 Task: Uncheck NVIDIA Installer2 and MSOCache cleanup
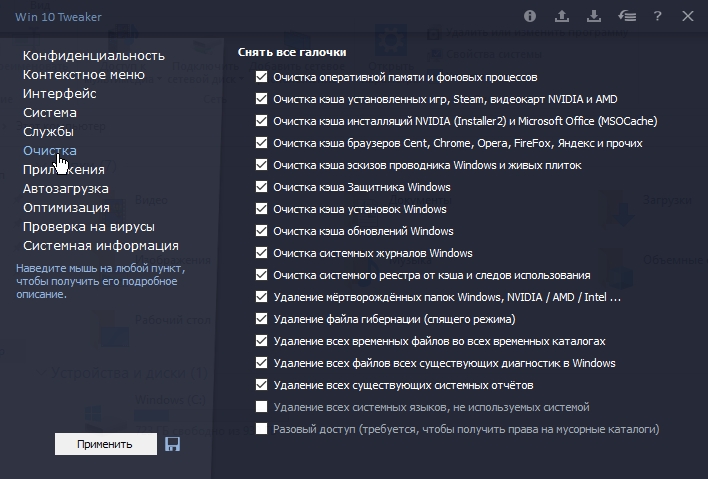tap(261, 121)
